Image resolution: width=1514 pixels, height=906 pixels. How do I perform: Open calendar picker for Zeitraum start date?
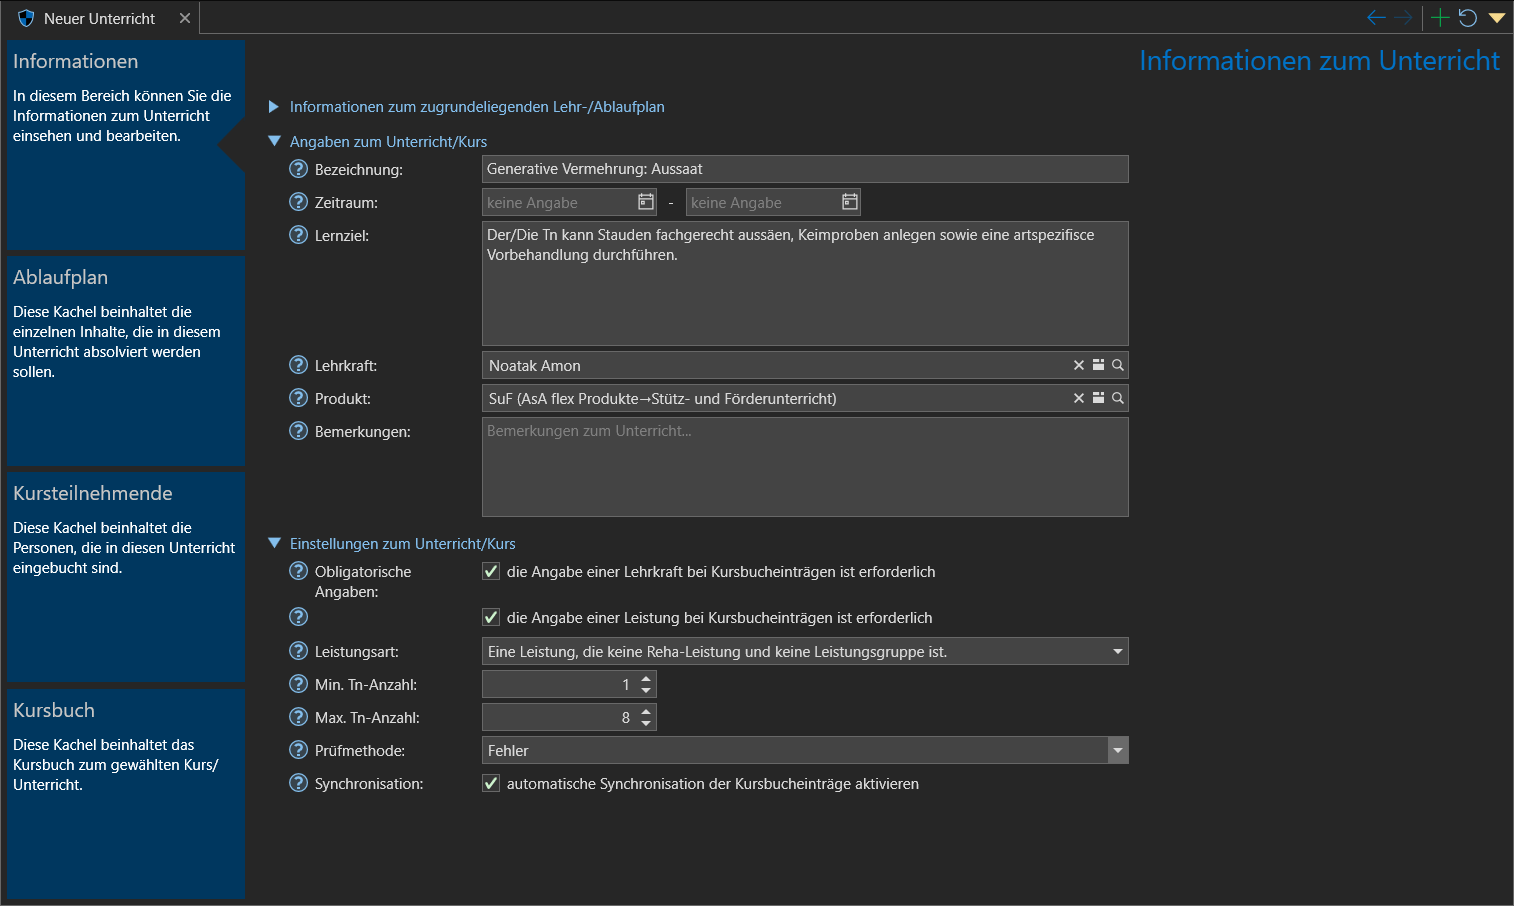[x=646, y=202]
